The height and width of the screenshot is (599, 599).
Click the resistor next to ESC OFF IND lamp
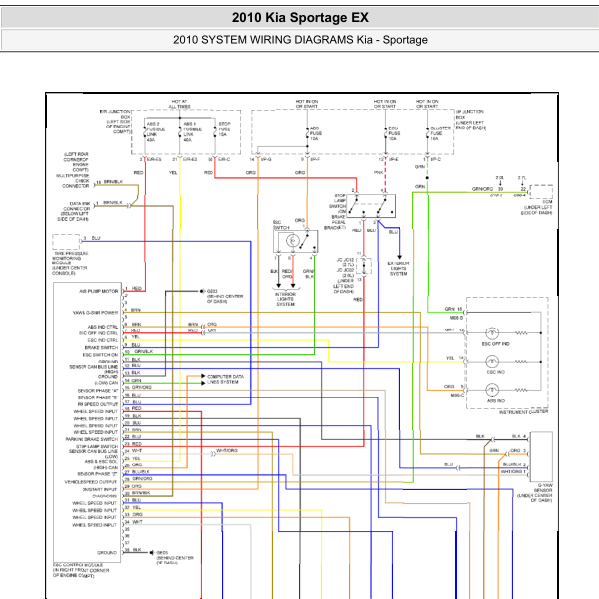point(521,333)
